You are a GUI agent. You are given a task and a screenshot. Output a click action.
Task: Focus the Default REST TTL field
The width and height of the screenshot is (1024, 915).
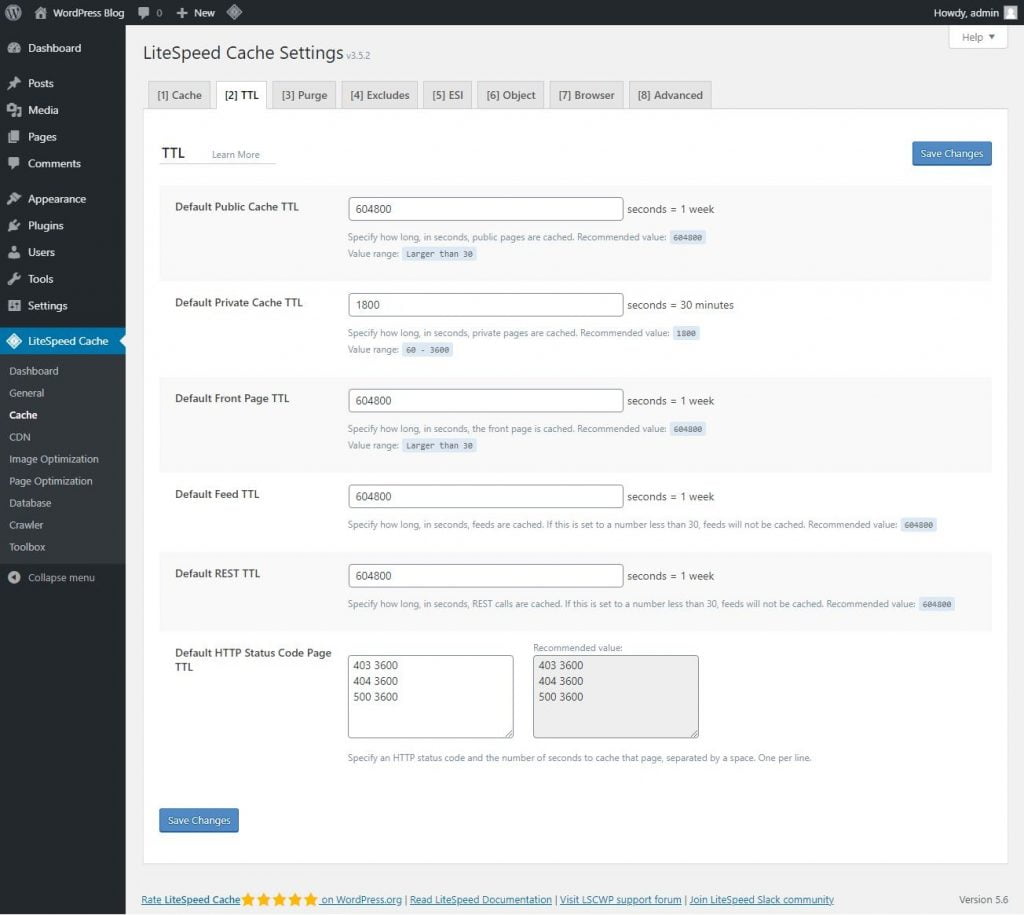click(485, 576)
